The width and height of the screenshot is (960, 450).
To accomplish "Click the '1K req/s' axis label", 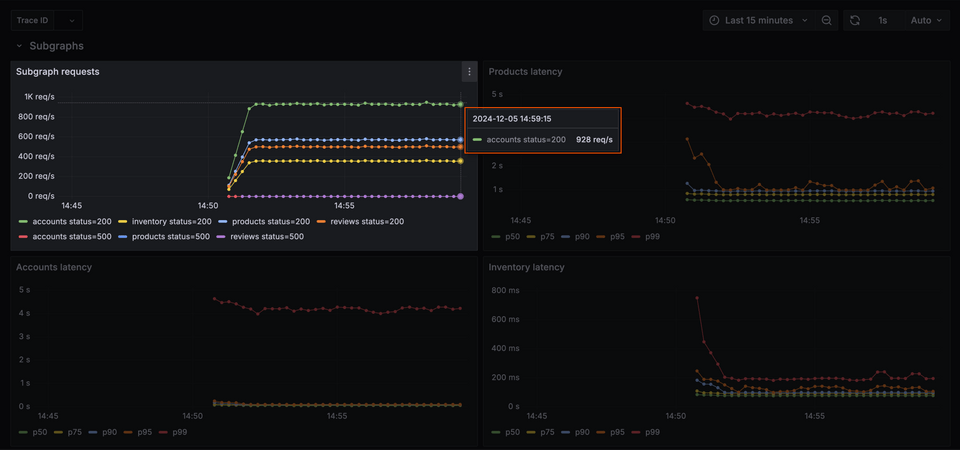I will 39,97.
